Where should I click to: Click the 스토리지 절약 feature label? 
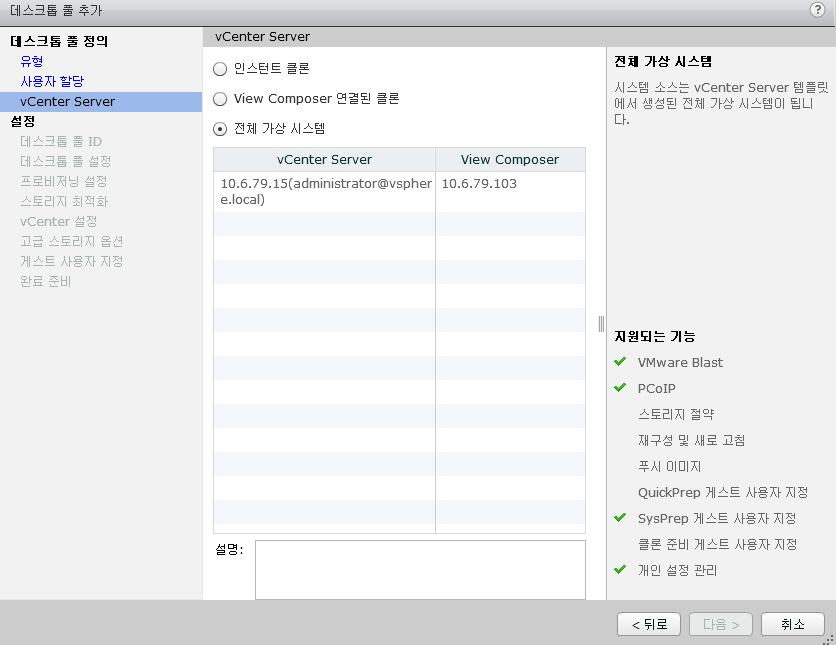(x=676, y=414)
